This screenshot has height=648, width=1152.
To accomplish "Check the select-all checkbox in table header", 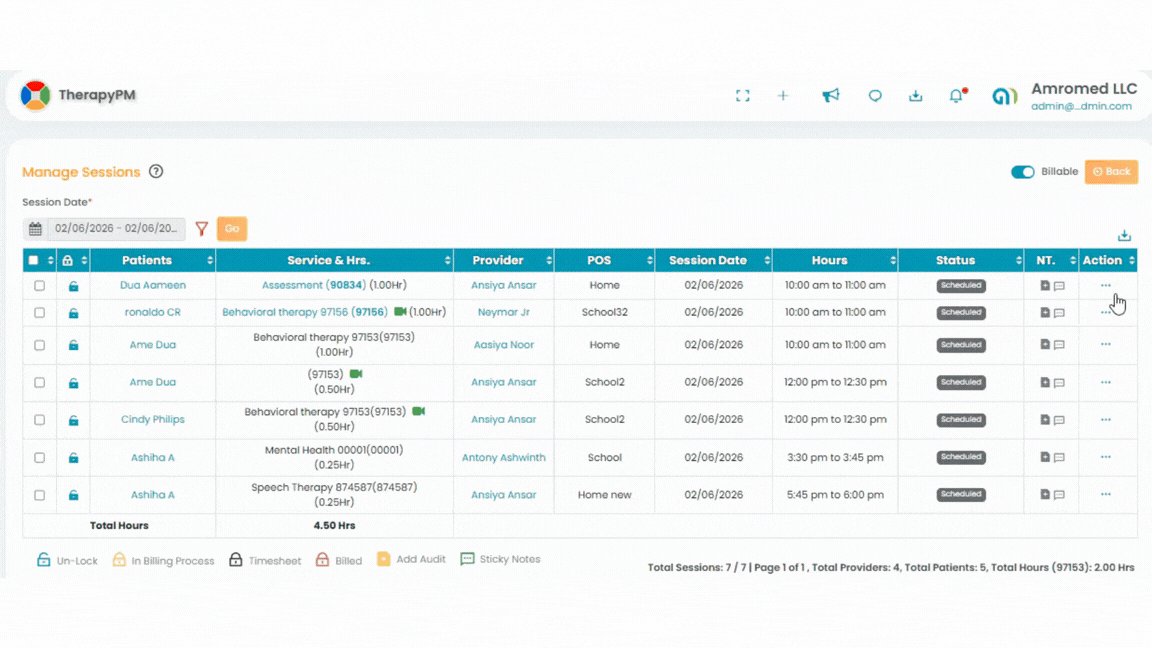I will coord(34,261).
